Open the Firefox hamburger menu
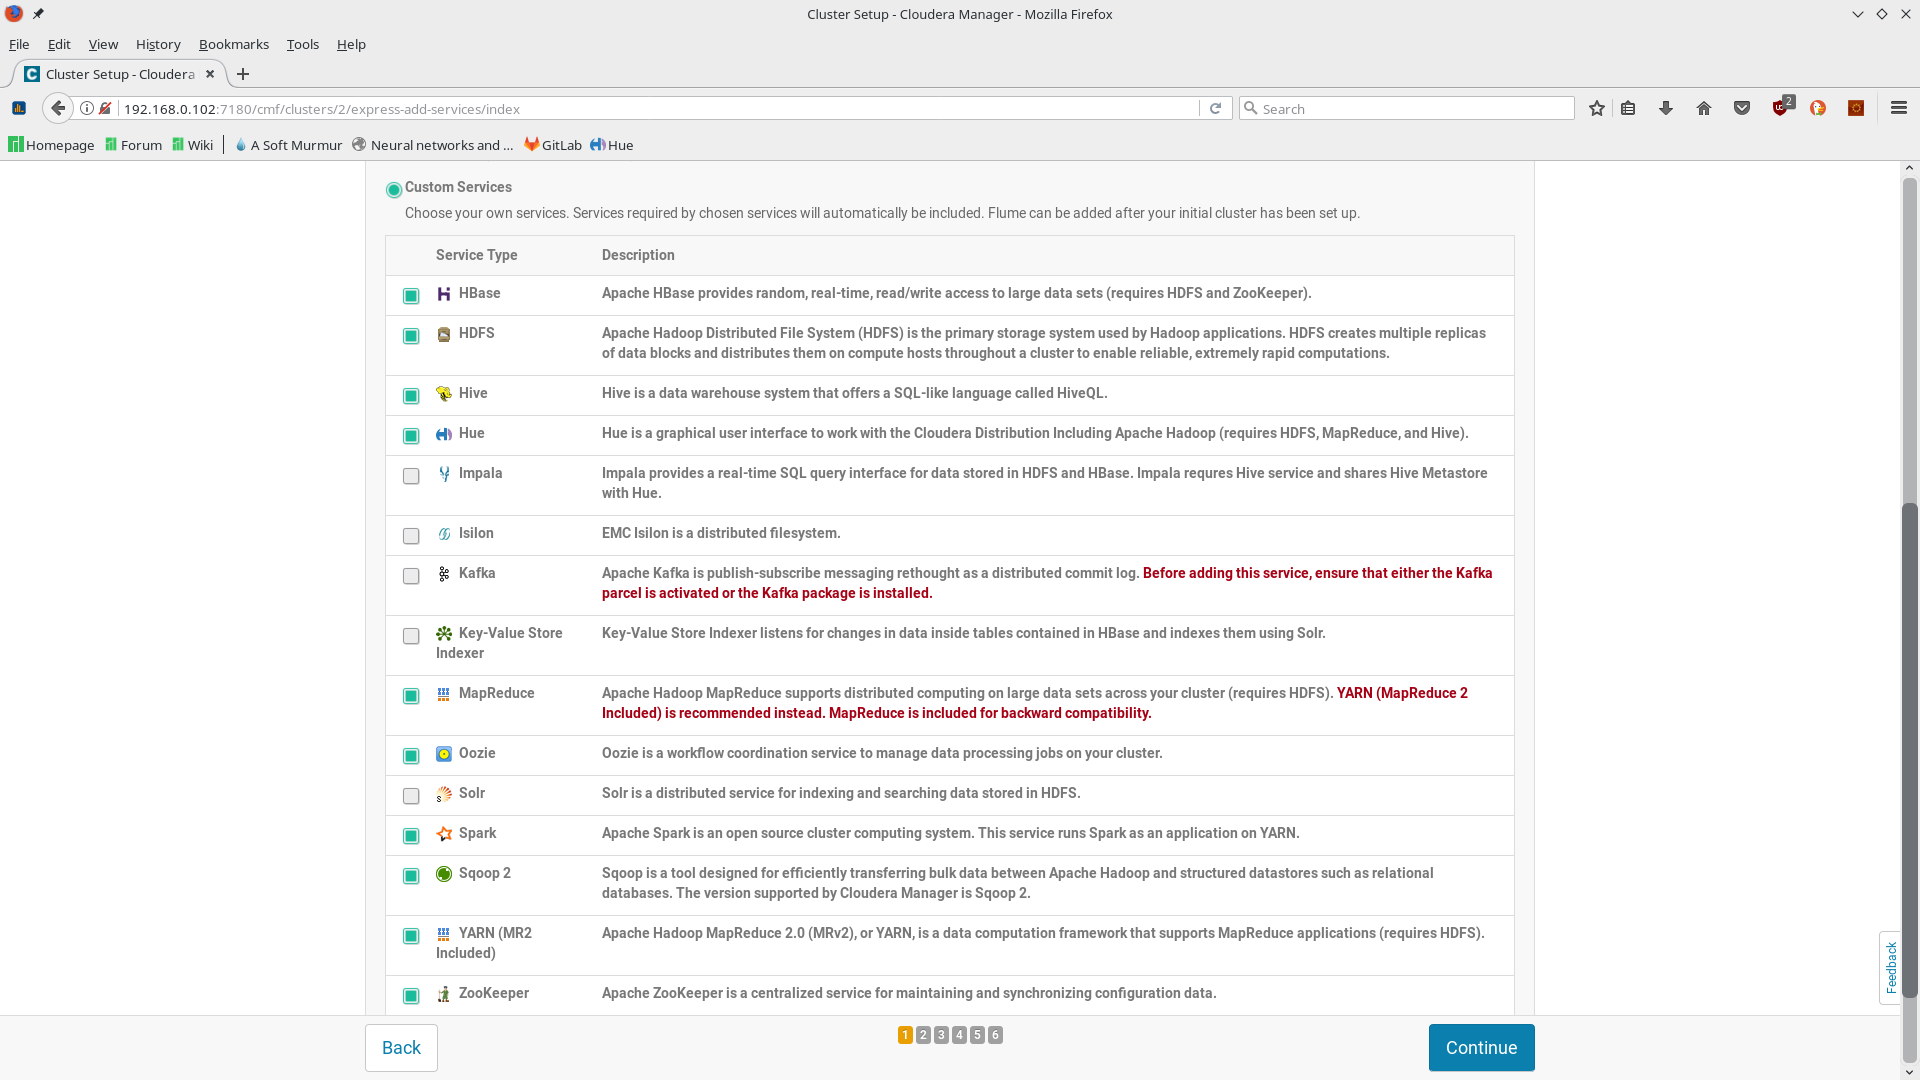The width and height of the screenshot is (1920, 1080). pos(1898,108)
